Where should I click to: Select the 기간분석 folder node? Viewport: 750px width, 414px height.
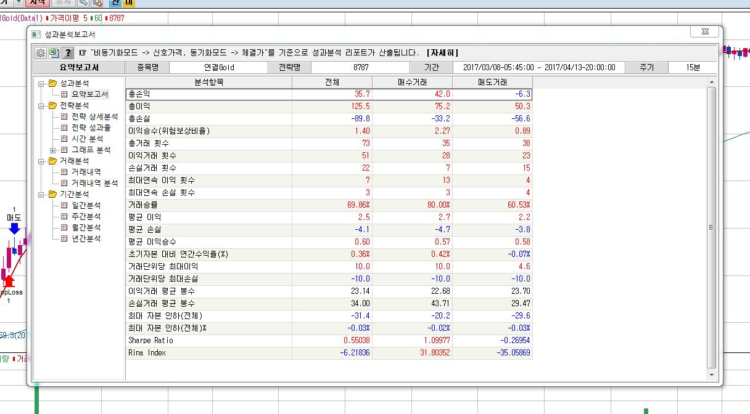74,194
